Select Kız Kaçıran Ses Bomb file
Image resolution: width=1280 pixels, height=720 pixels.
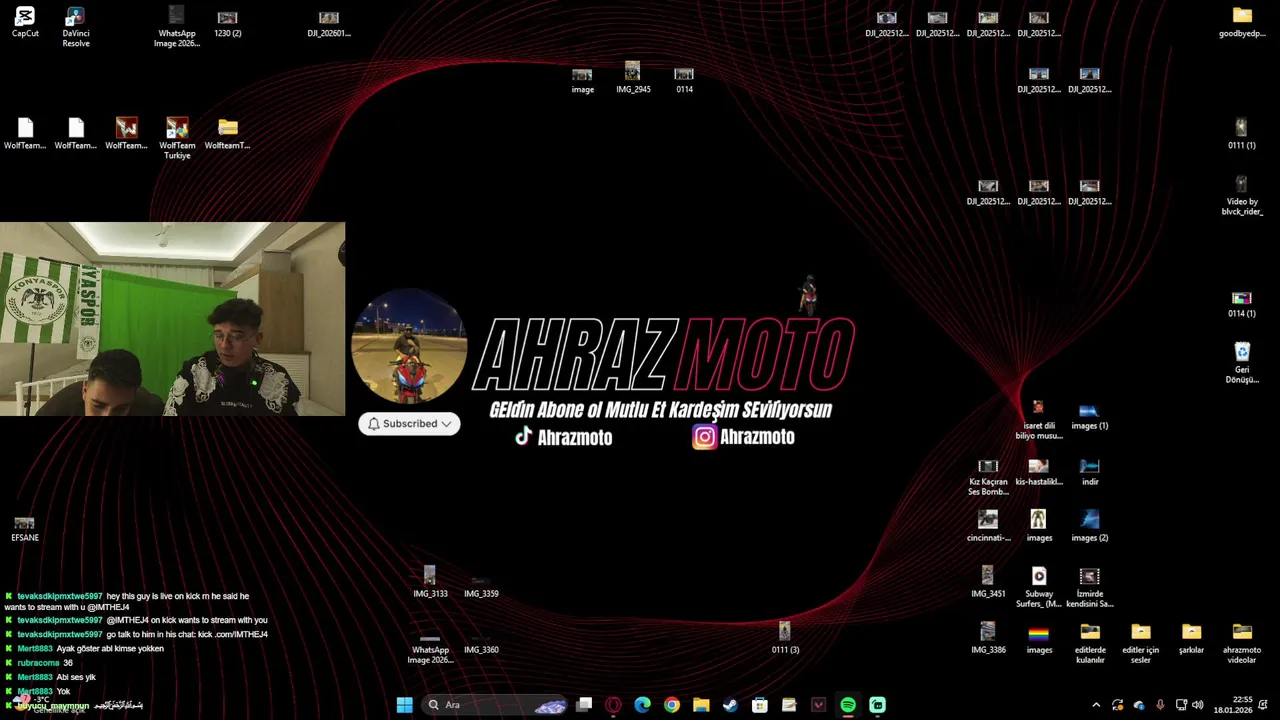(988, 477)
